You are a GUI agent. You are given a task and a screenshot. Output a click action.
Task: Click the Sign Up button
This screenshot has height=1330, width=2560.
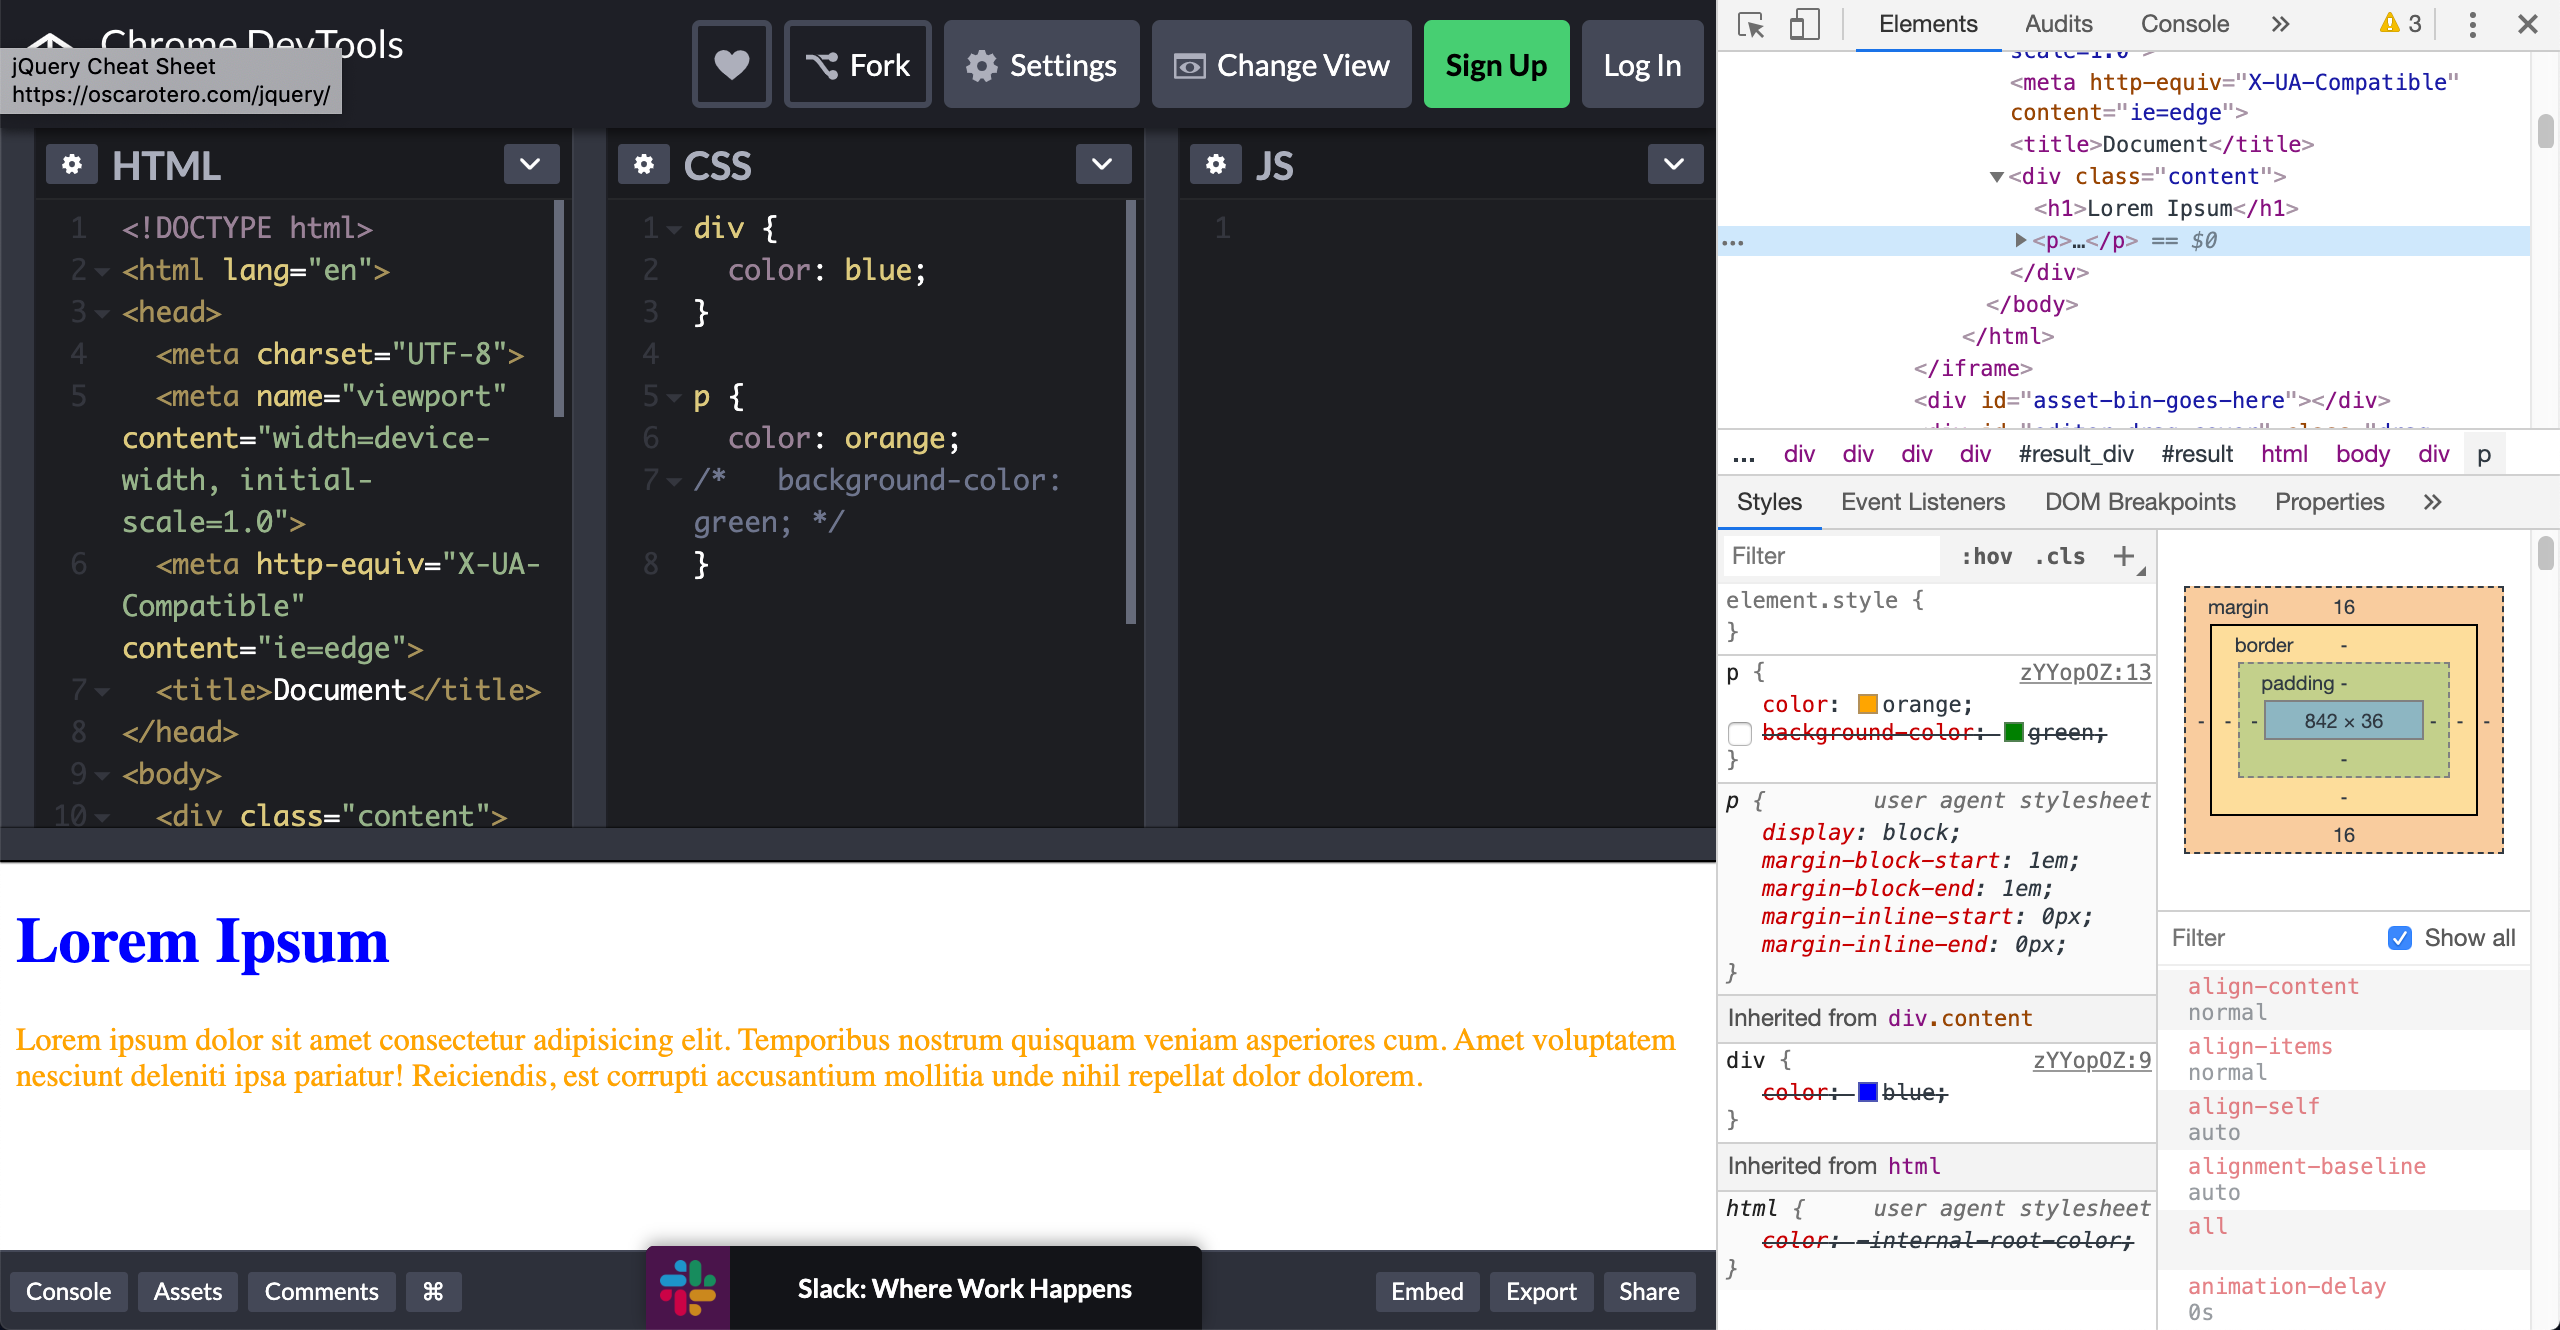(1495, 64)
